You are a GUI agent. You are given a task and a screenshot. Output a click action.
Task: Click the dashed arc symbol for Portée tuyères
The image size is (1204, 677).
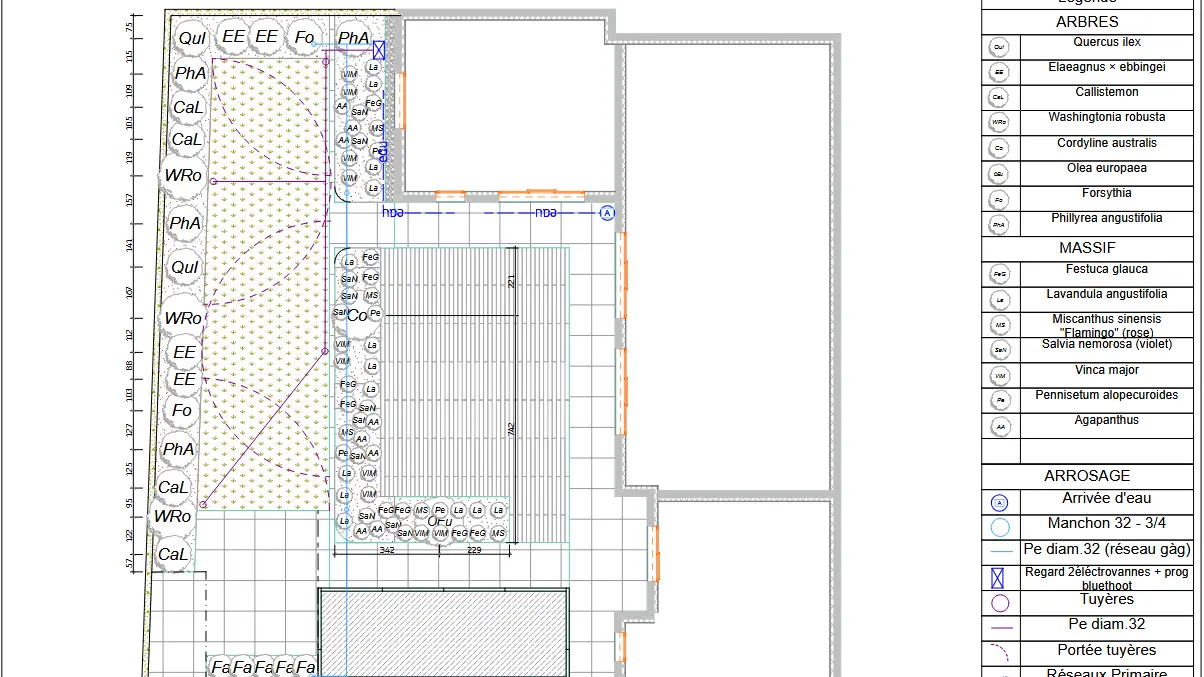coord(1000,652)
